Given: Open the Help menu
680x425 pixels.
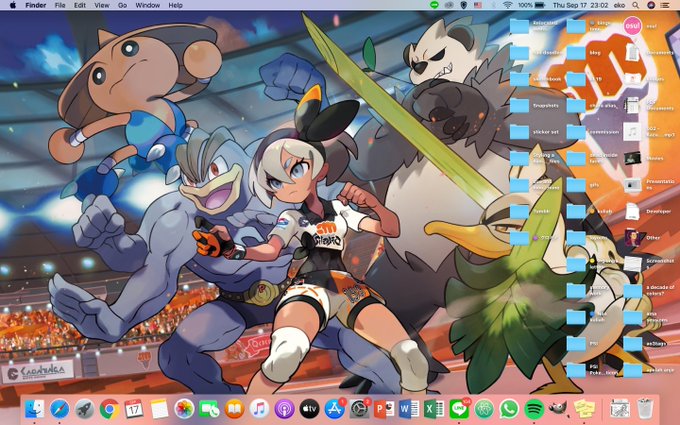Looking at the screenshot, I should [175, 5].
